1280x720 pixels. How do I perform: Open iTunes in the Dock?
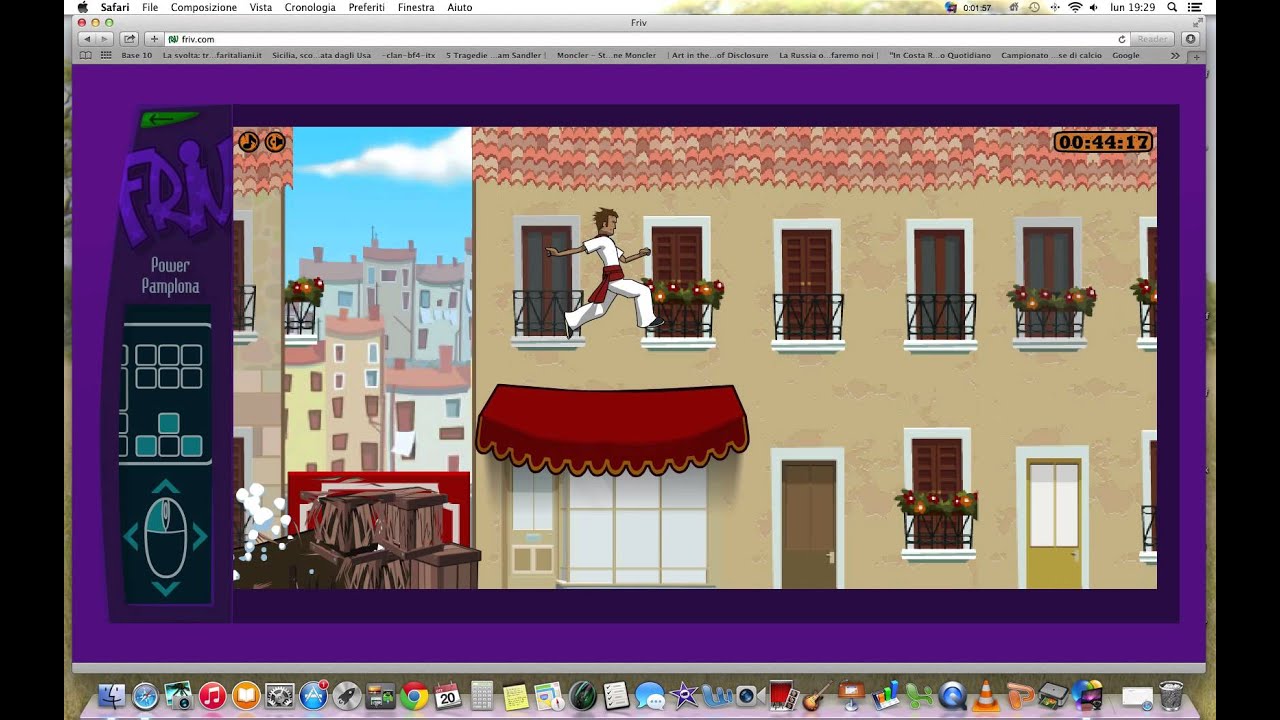pos(212,696)
